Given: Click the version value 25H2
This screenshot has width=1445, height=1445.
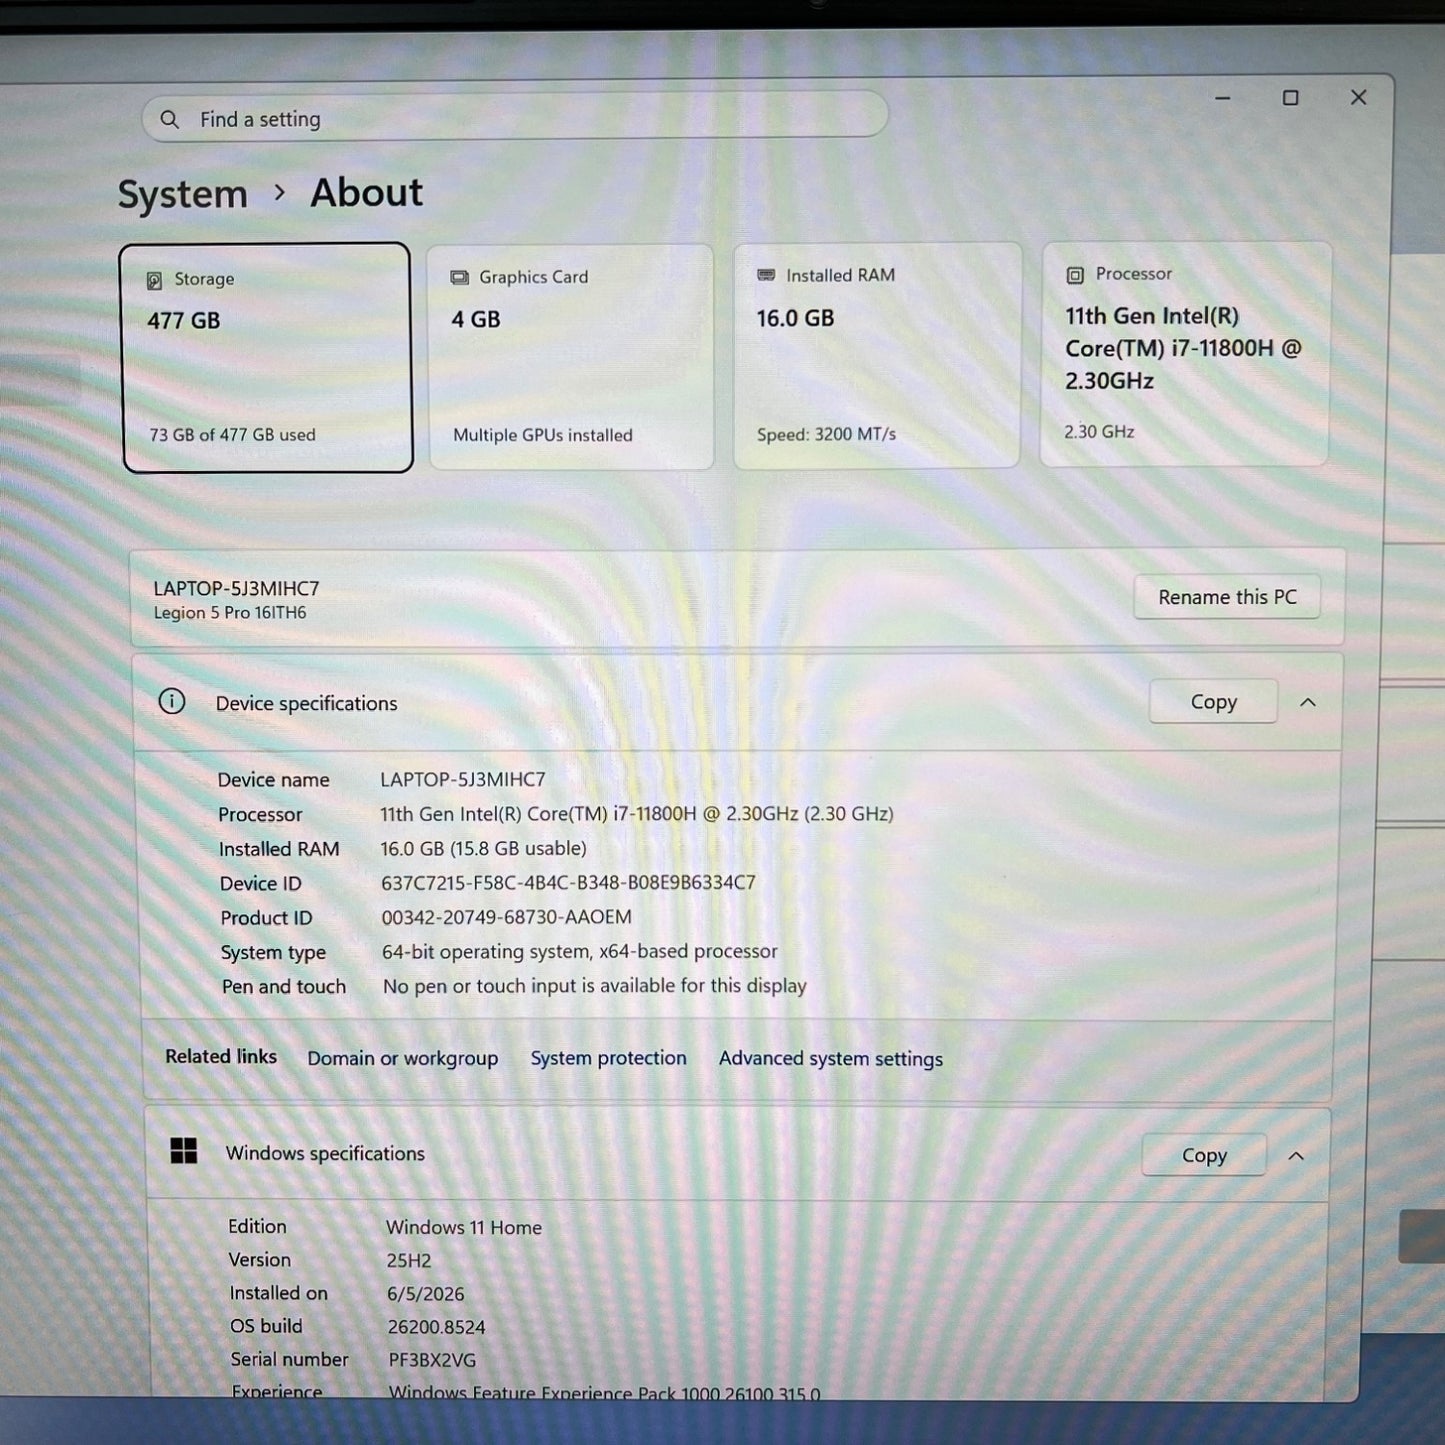Looking at the screenshot, I should coord(408,1261).
